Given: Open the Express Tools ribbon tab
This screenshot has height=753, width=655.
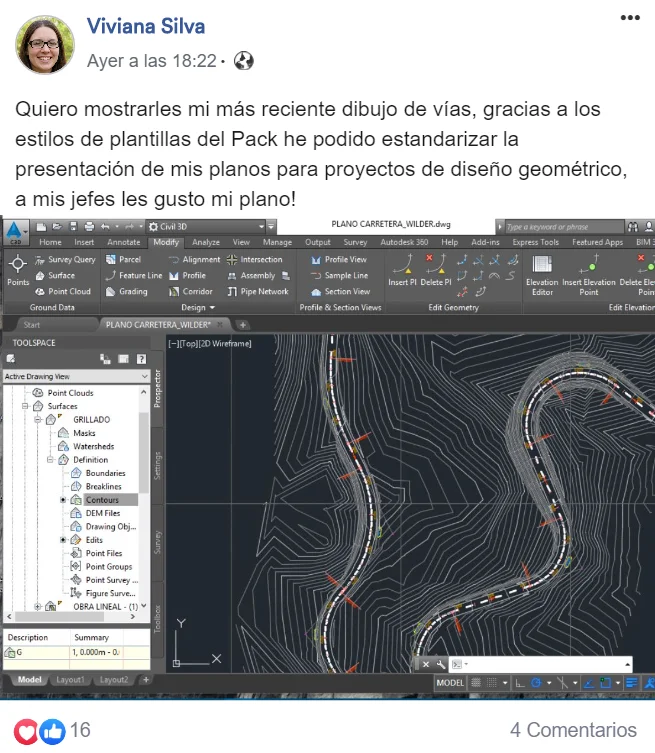Looking at the screenshot, I should point(535,243).
